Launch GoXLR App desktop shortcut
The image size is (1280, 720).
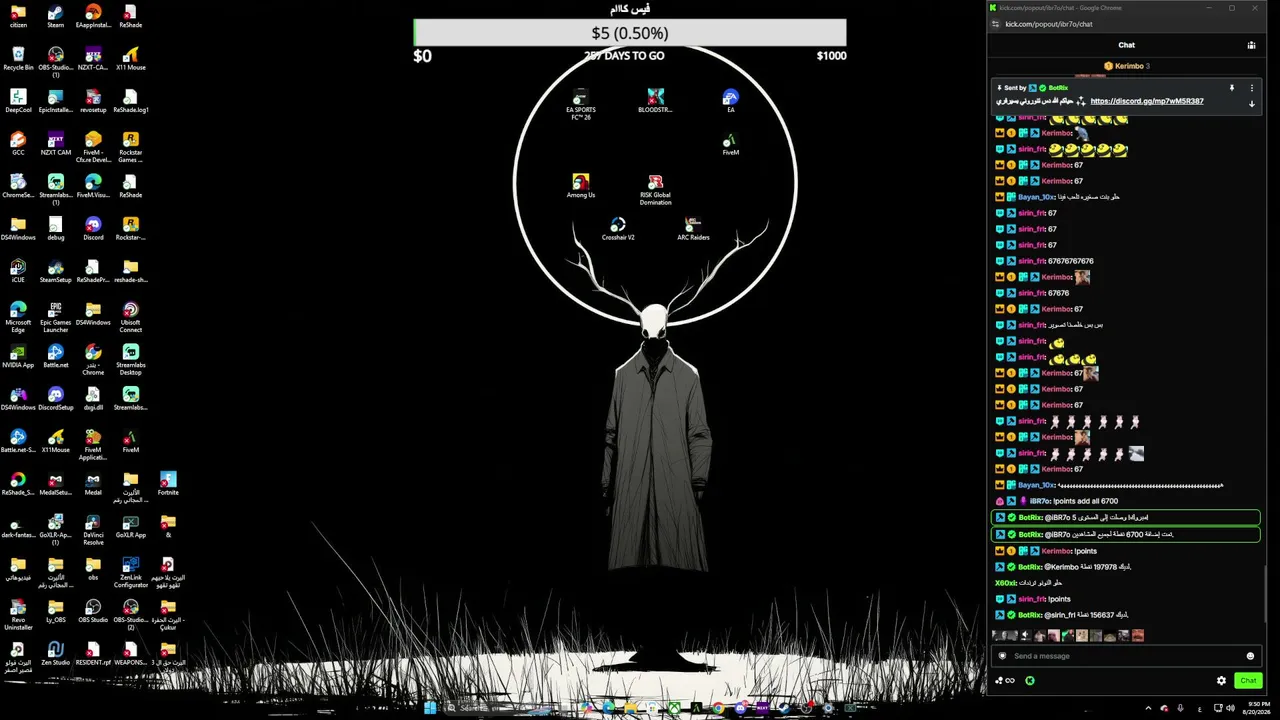pyautogui.click(x=131, y=527)
